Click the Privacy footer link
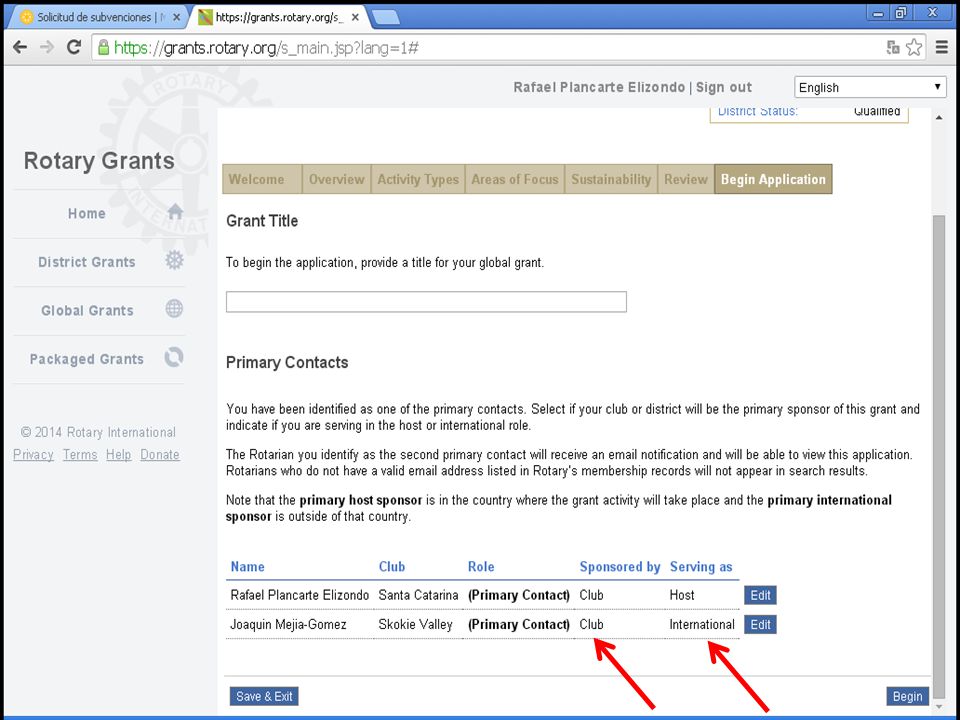The width and height of the screenshot is (960, 720). pos(33,455)
